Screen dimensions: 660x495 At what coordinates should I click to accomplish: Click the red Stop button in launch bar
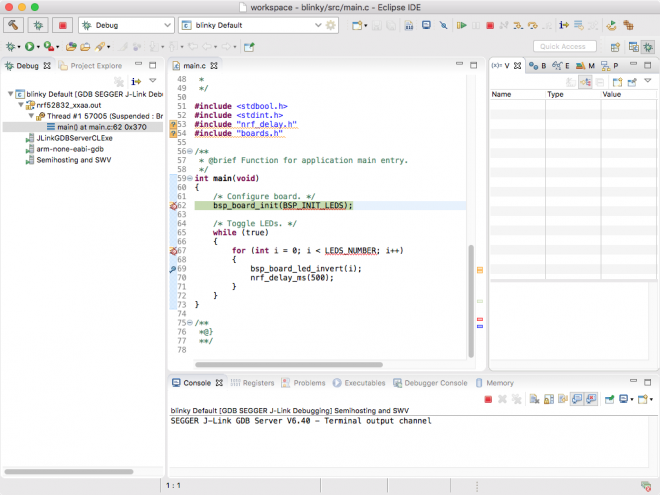(x=65, y=24)
